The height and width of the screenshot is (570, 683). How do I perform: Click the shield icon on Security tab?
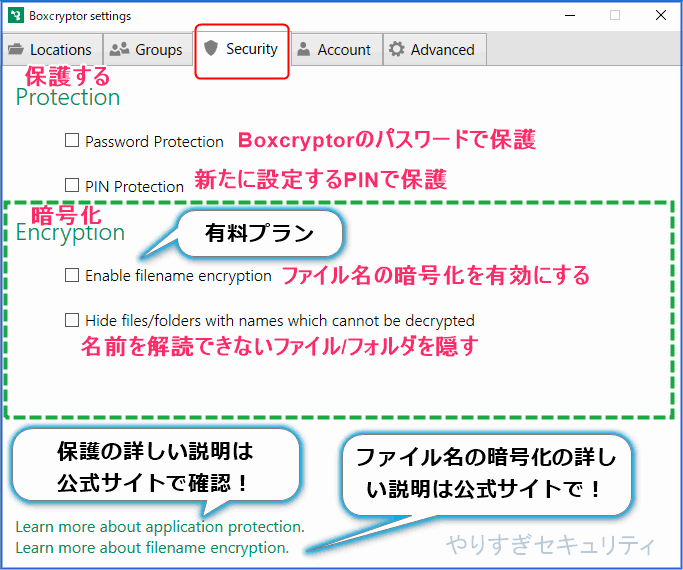click(211, 48)
